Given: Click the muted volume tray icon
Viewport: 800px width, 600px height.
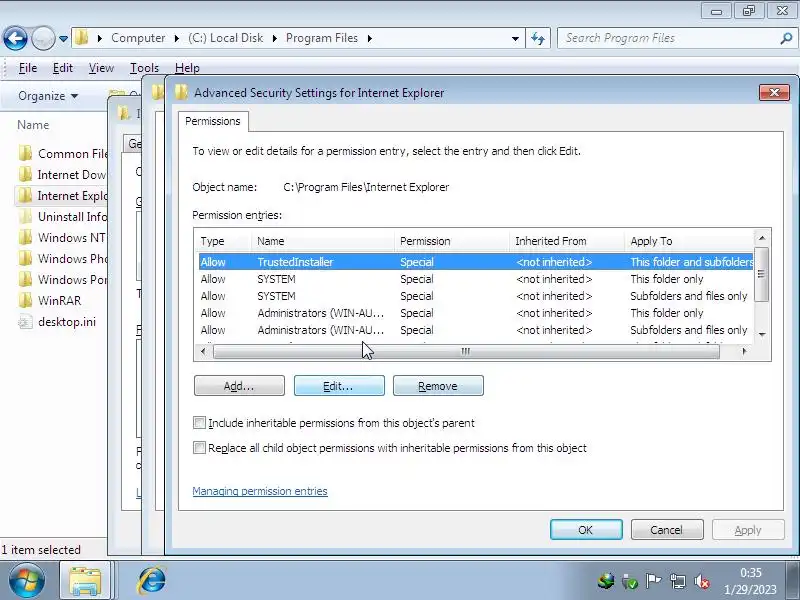Looking at the screenshot, I should 702,581.
